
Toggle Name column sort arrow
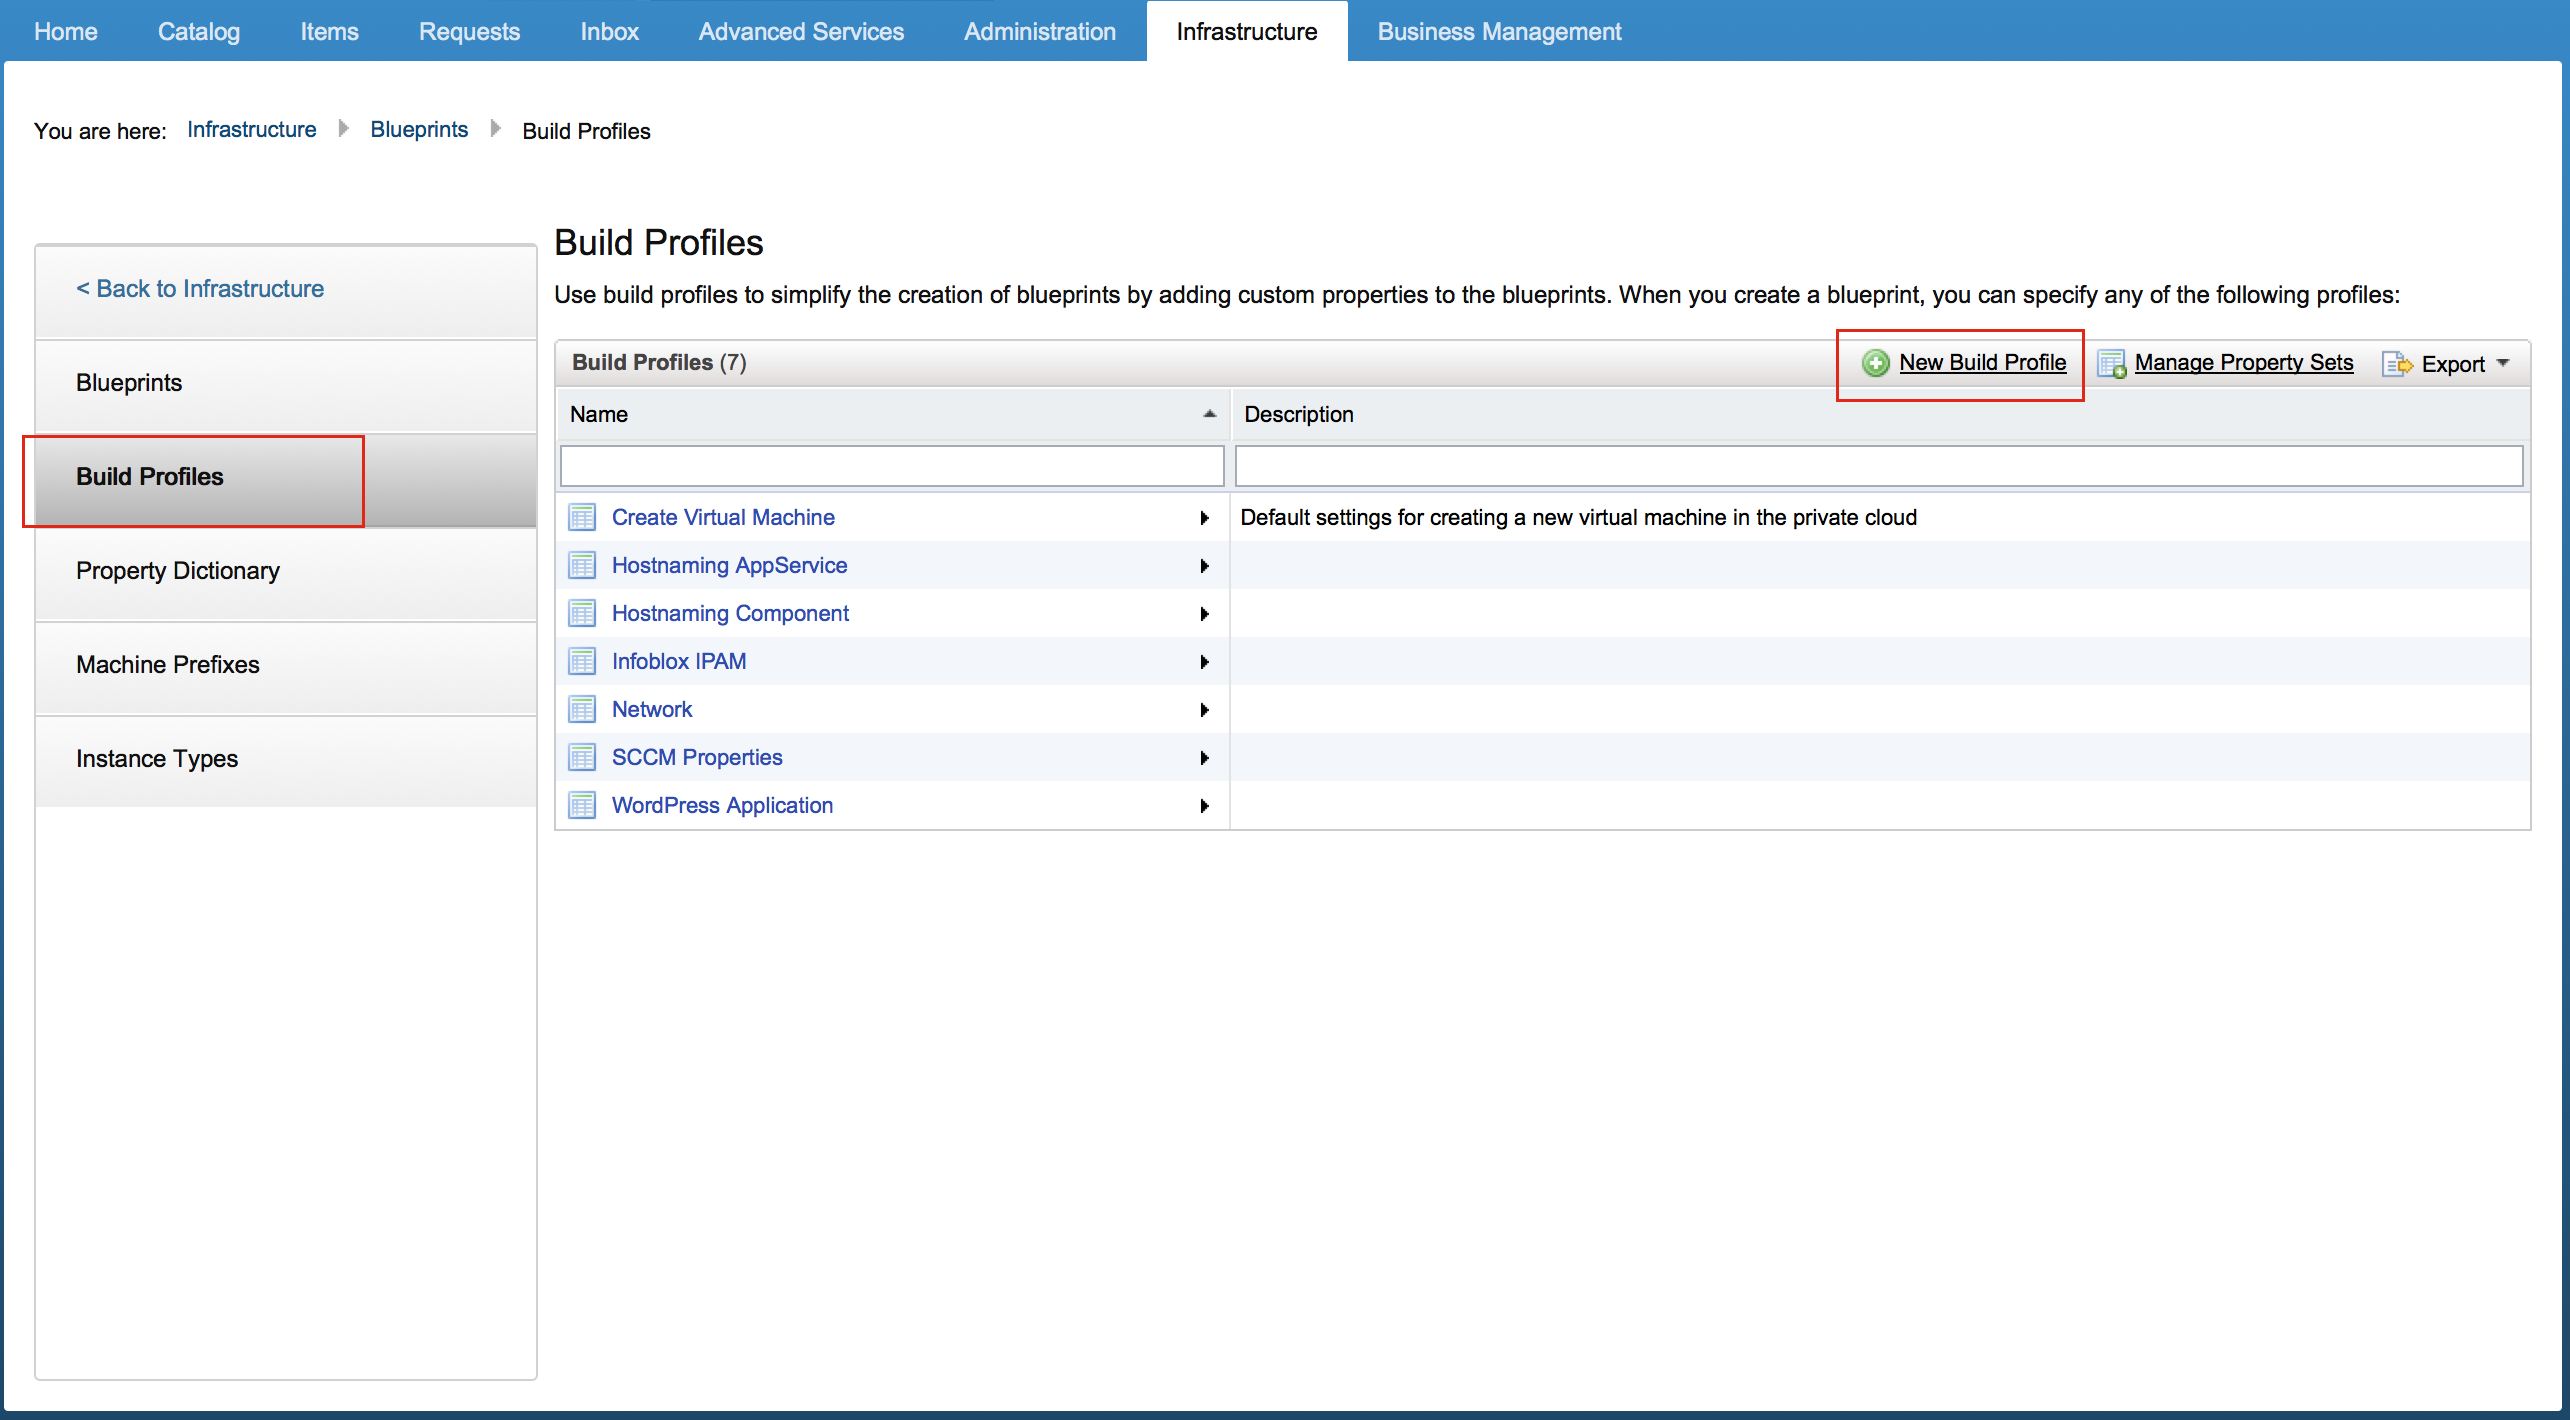click(1209, 414)
